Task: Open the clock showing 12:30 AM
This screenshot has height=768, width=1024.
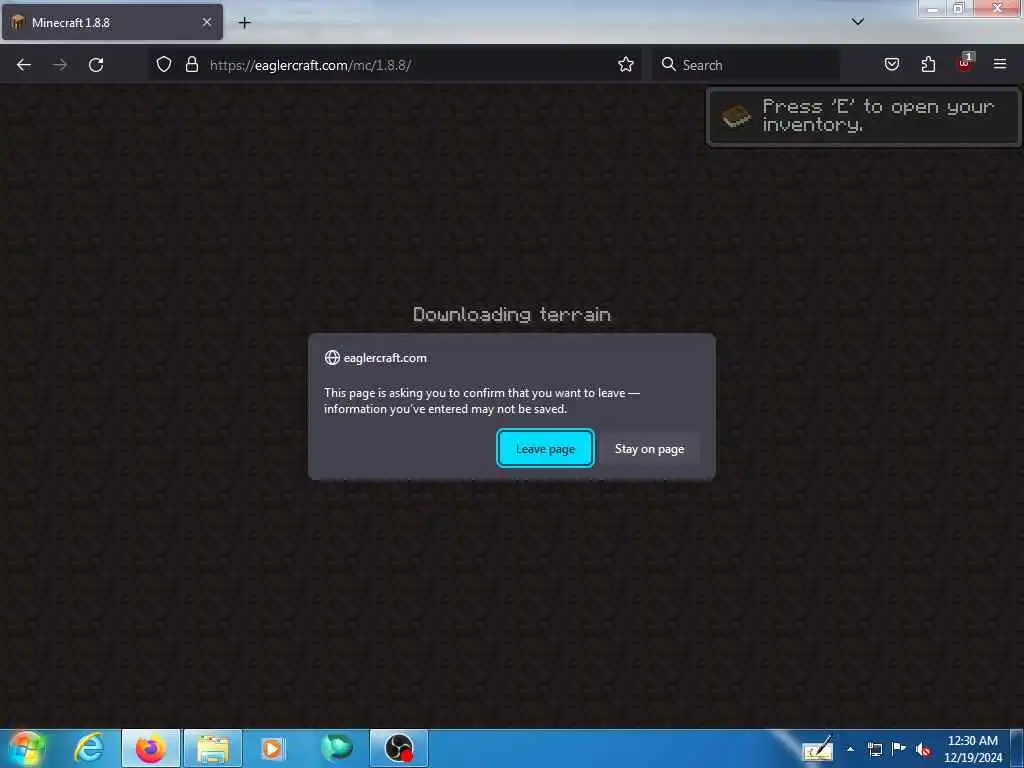Action: (x=972, y=749)
